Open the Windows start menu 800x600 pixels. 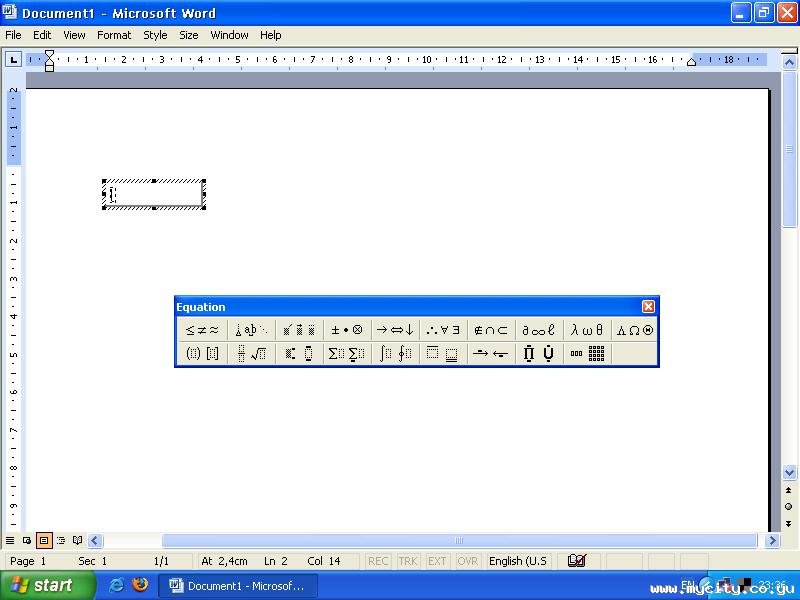(47, 585)
